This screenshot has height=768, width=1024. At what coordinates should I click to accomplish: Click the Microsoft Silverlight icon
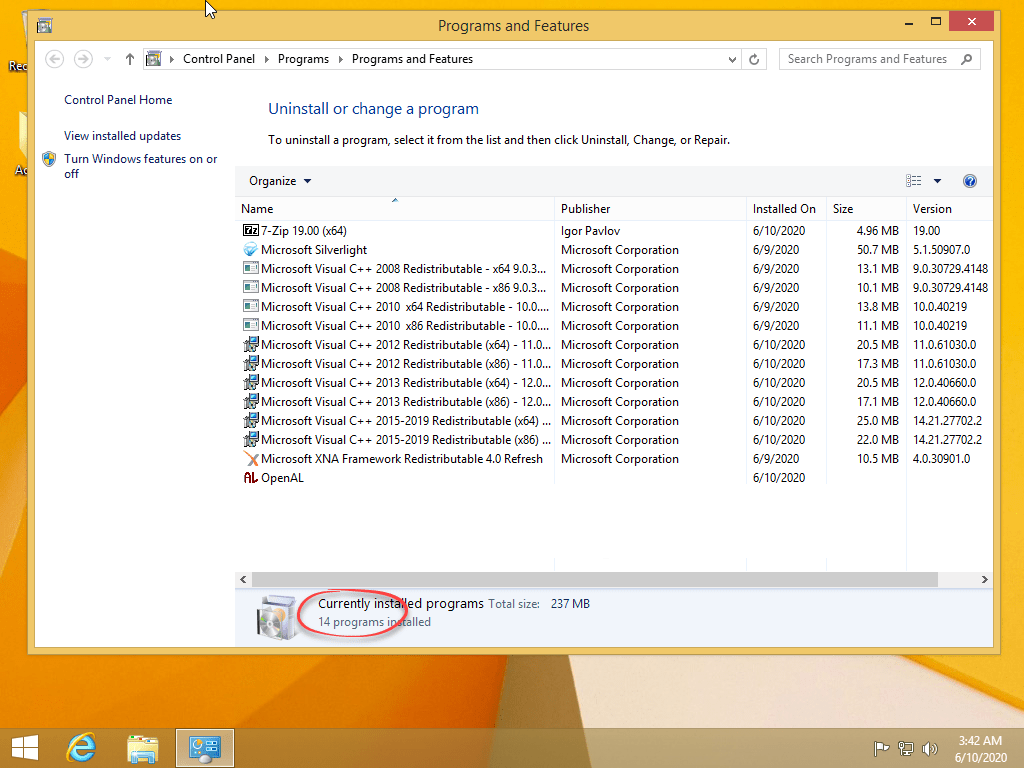click(250, 249)
